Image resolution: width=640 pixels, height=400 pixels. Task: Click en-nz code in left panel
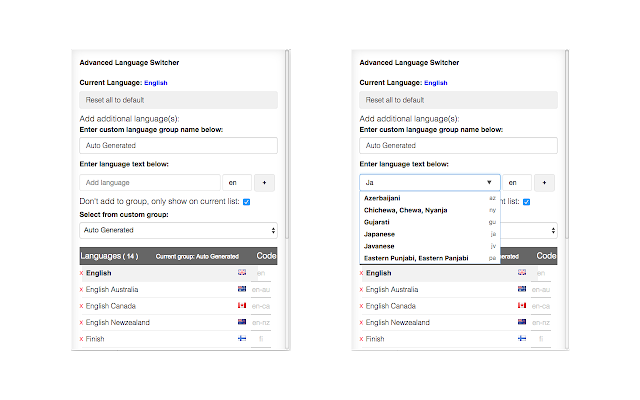[x=261, y=322]
